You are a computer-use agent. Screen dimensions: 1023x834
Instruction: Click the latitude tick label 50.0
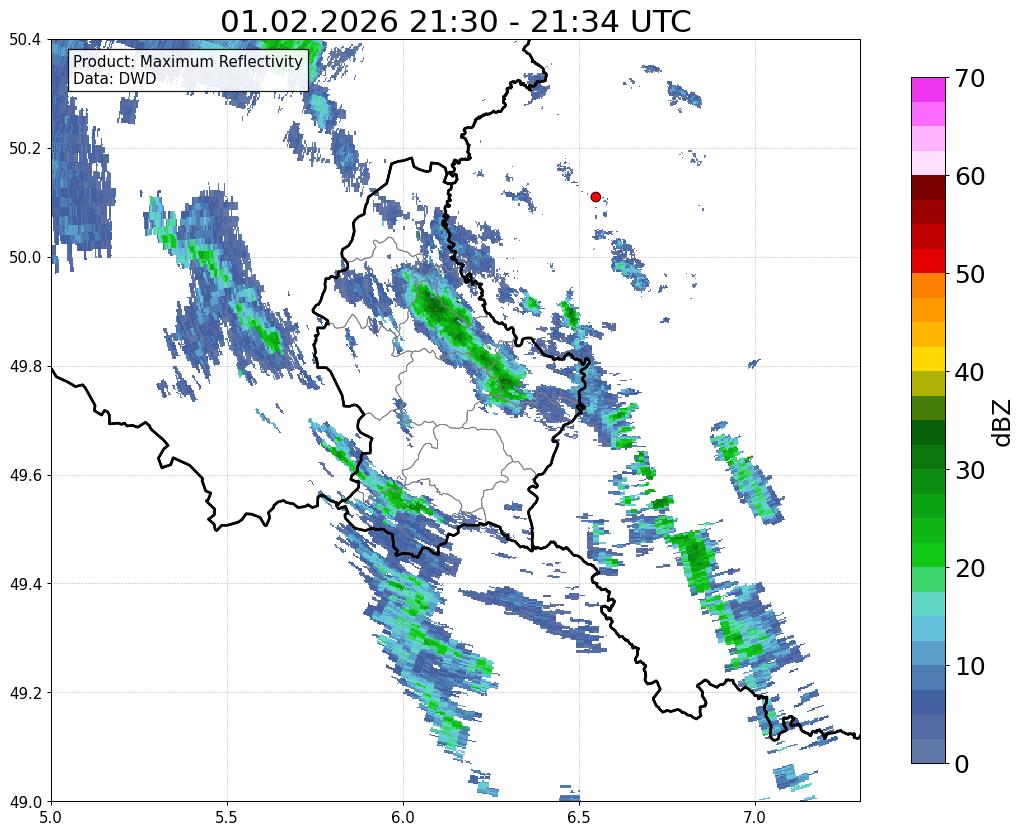click(25, 258)
